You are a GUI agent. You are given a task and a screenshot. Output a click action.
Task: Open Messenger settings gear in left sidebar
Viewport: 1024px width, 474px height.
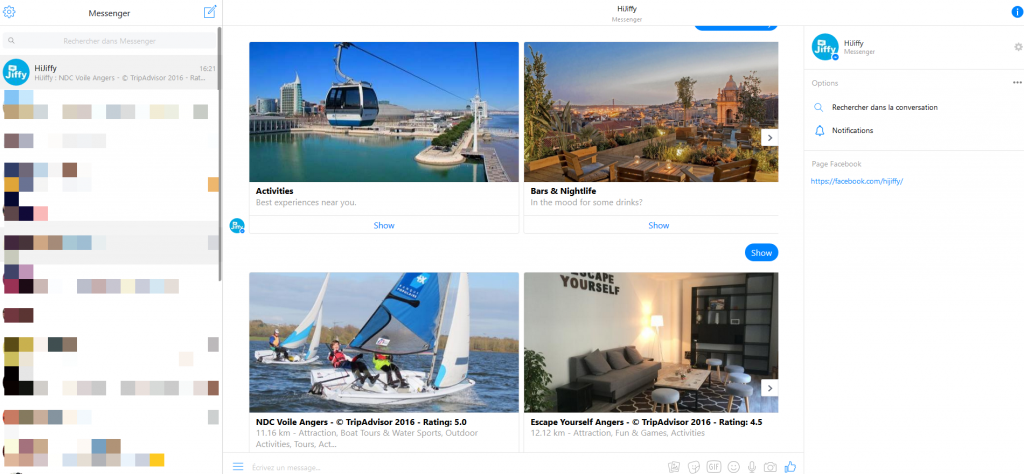(9, 12)
